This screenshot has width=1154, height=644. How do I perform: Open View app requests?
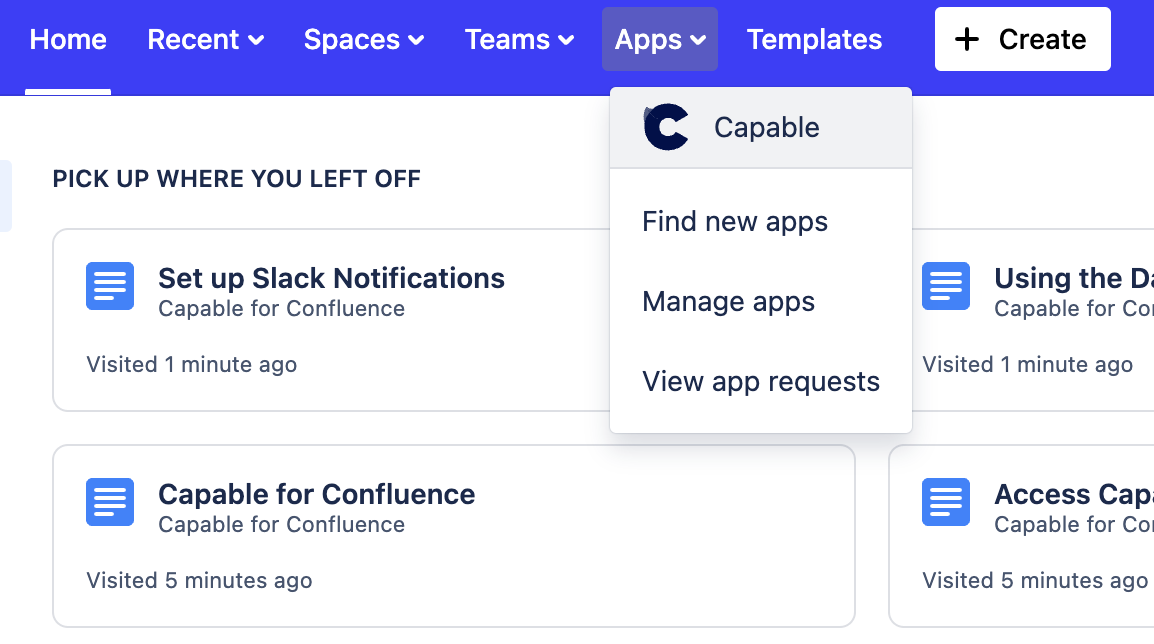(761, 381)
